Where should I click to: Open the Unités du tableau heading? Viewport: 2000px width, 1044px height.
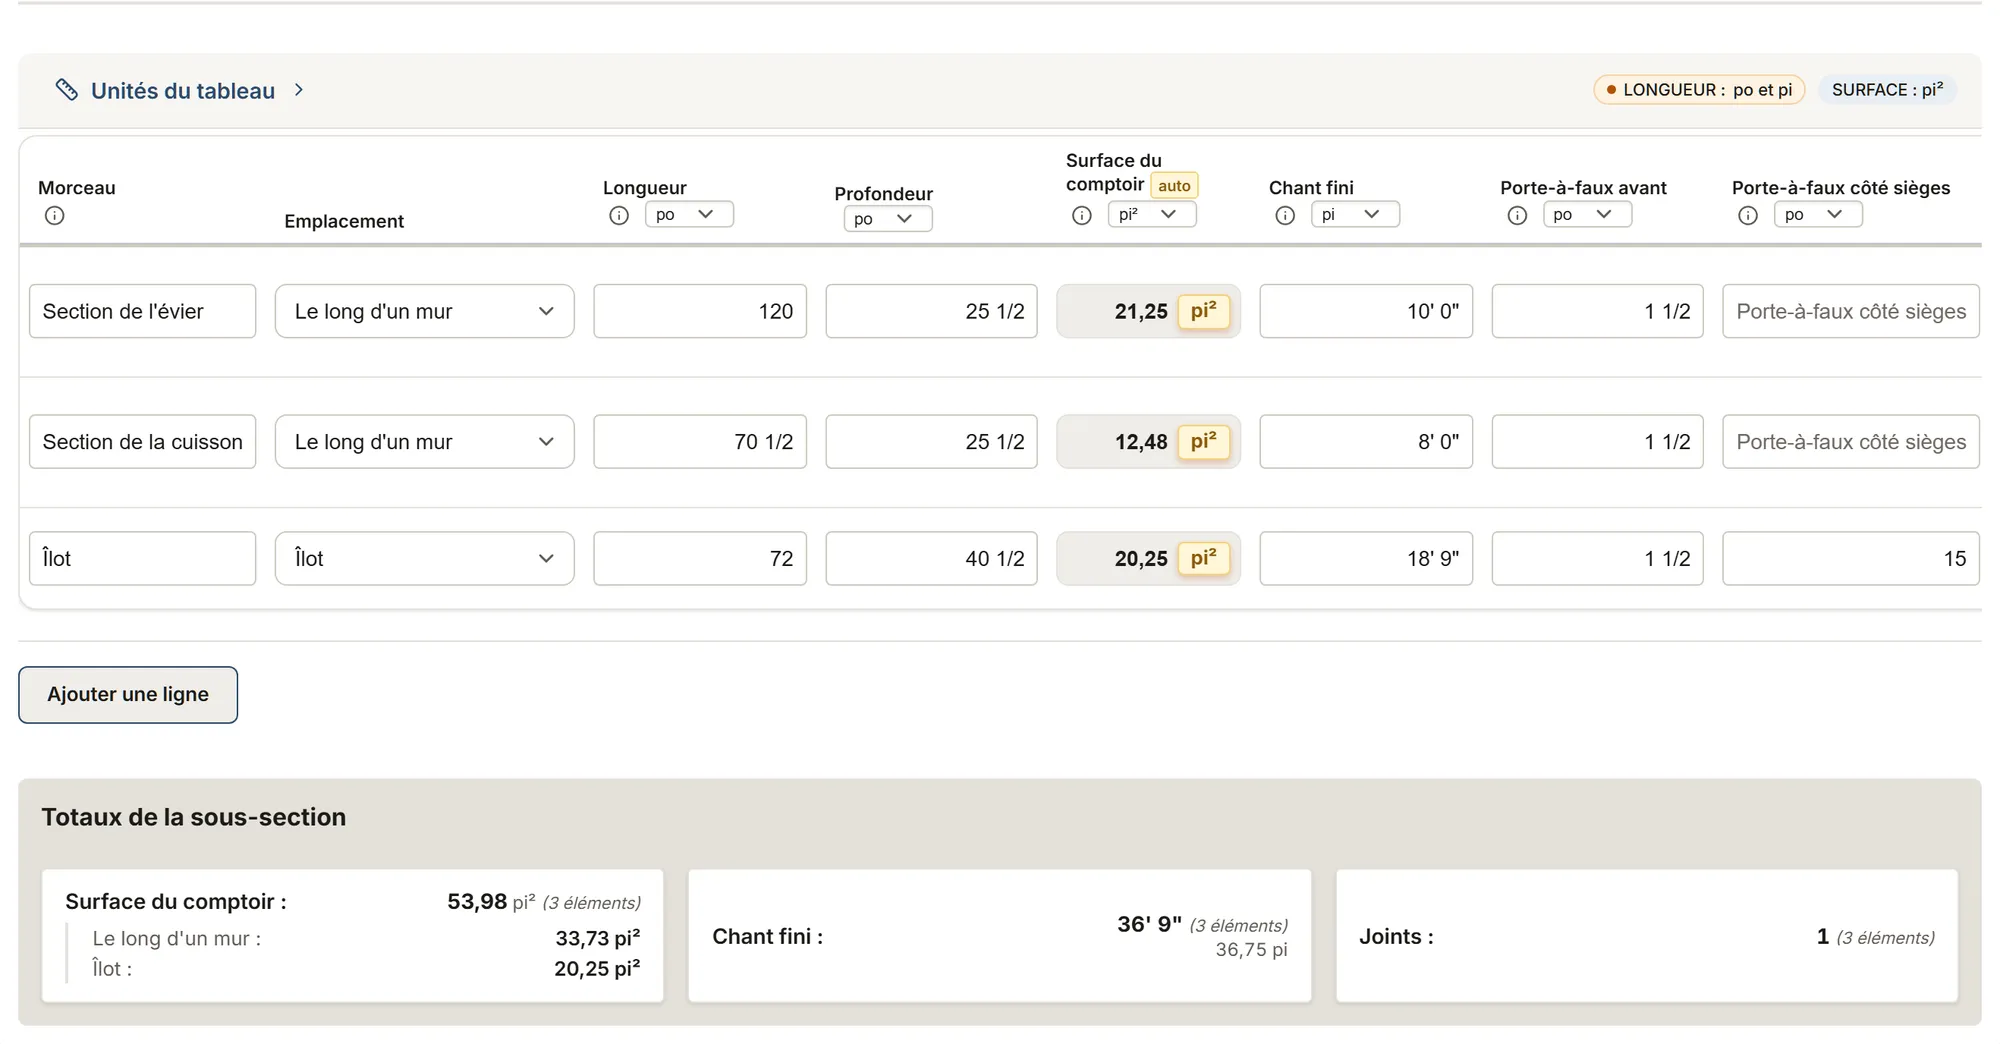click(x=183, y=91)
